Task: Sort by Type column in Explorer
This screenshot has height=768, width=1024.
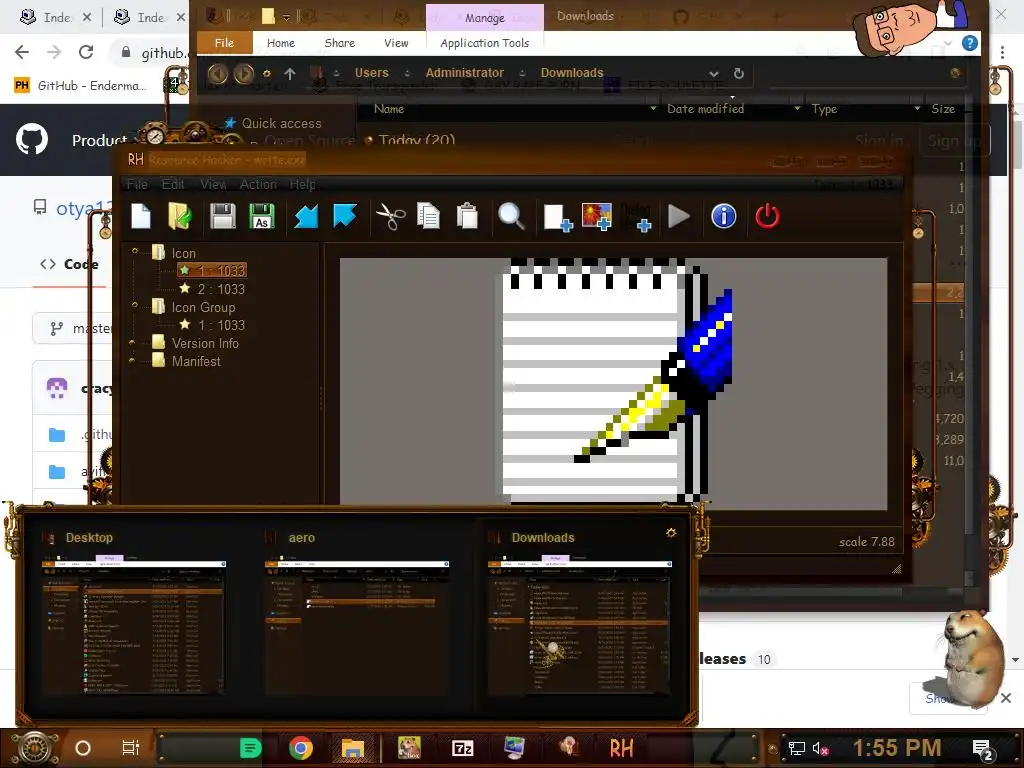Action: (x=824, y=109)
